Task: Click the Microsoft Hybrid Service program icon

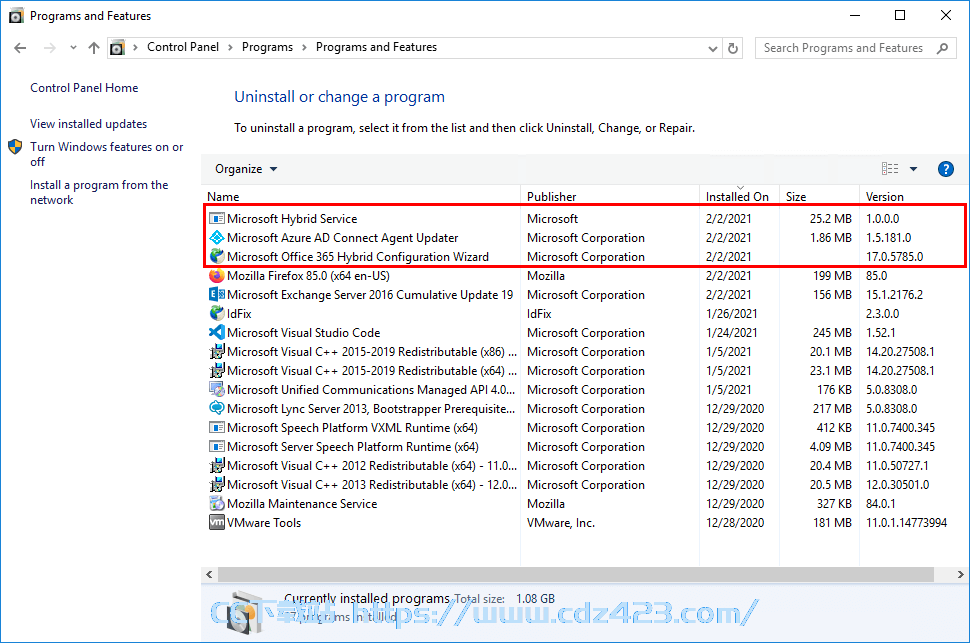Action: pos(217,218)
